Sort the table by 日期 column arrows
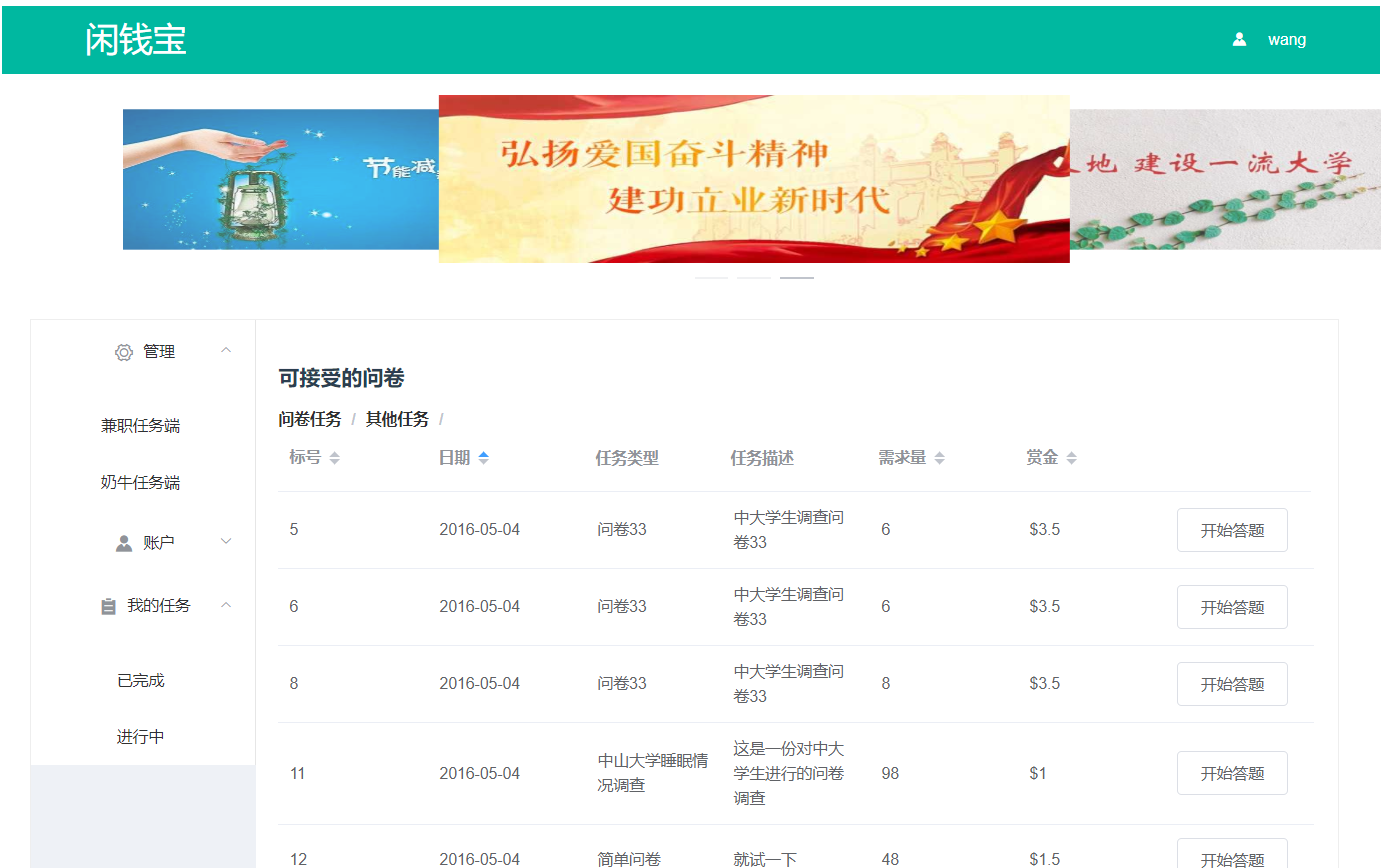This screenshot has width=1381, height=868. click(484, 458)
